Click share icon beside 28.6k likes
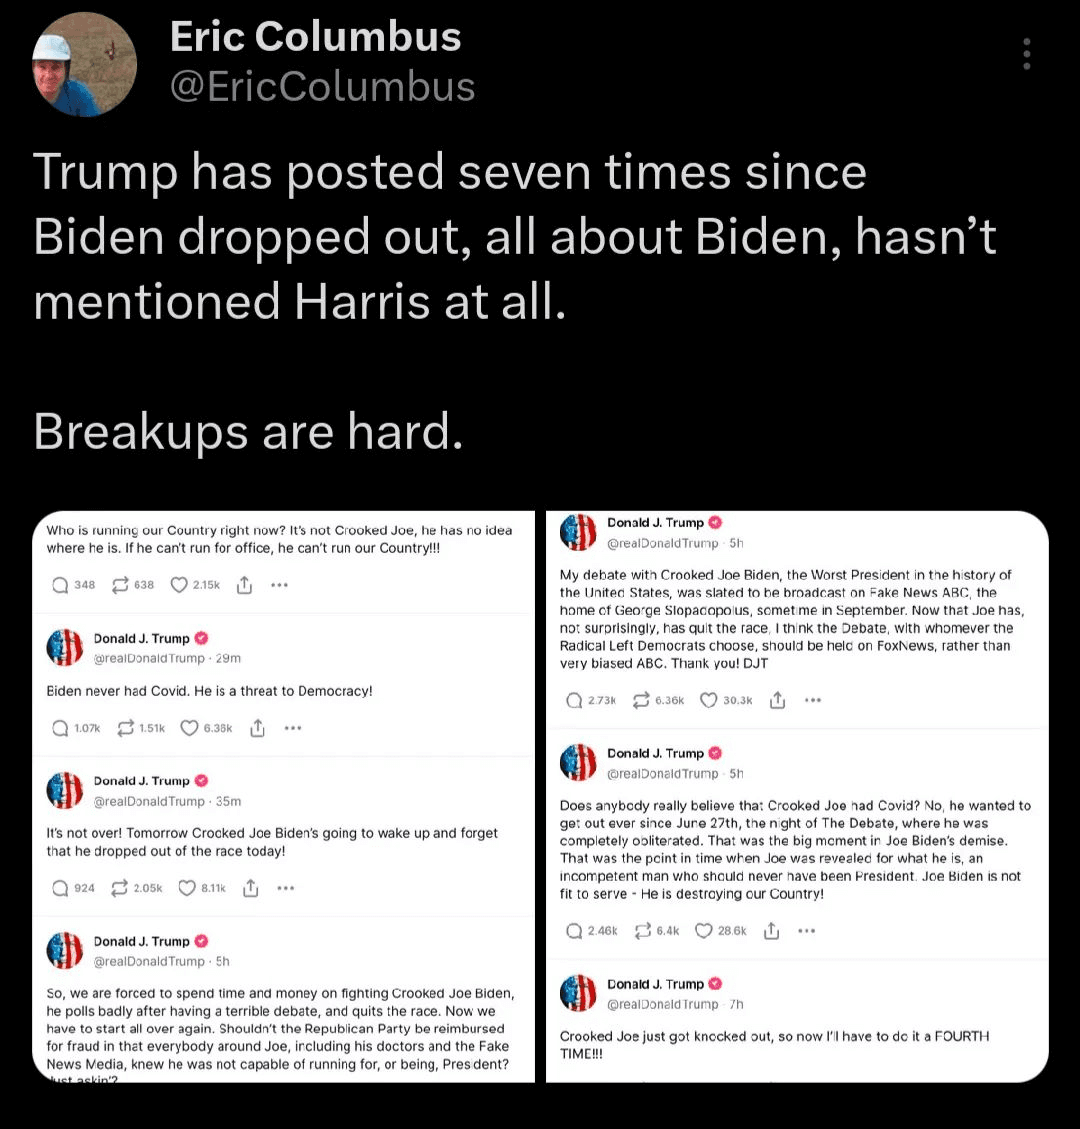1080x1129 pixels. 771,931
